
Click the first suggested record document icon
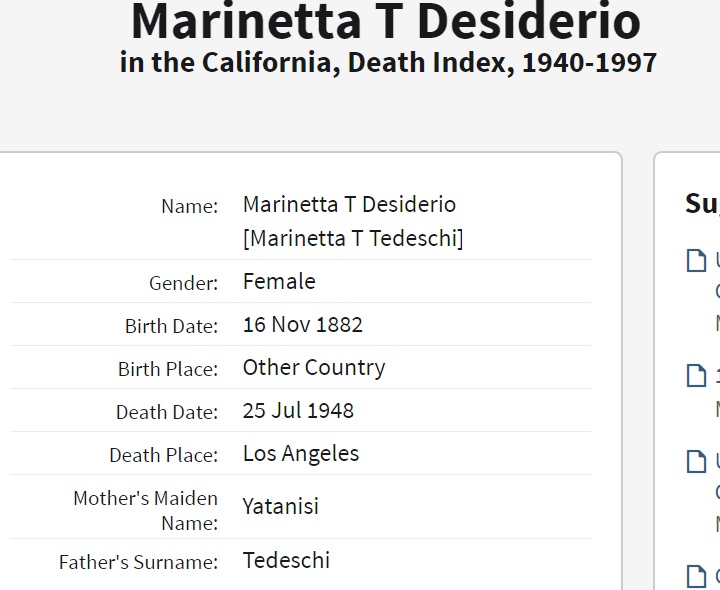[696, 261]
